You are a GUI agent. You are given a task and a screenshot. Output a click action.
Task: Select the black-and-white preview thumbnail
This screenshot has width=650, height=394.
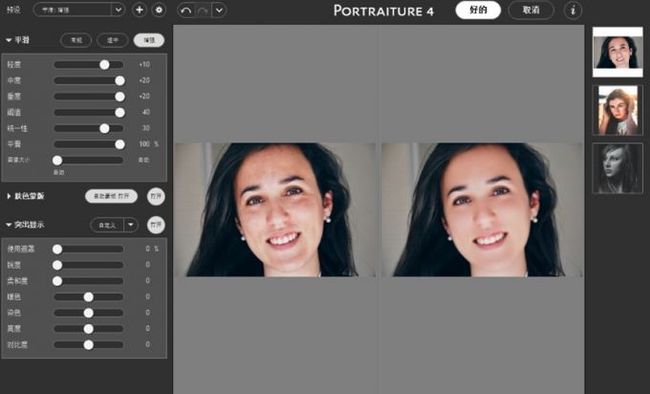pyautogui.click(x=618, y=168)
